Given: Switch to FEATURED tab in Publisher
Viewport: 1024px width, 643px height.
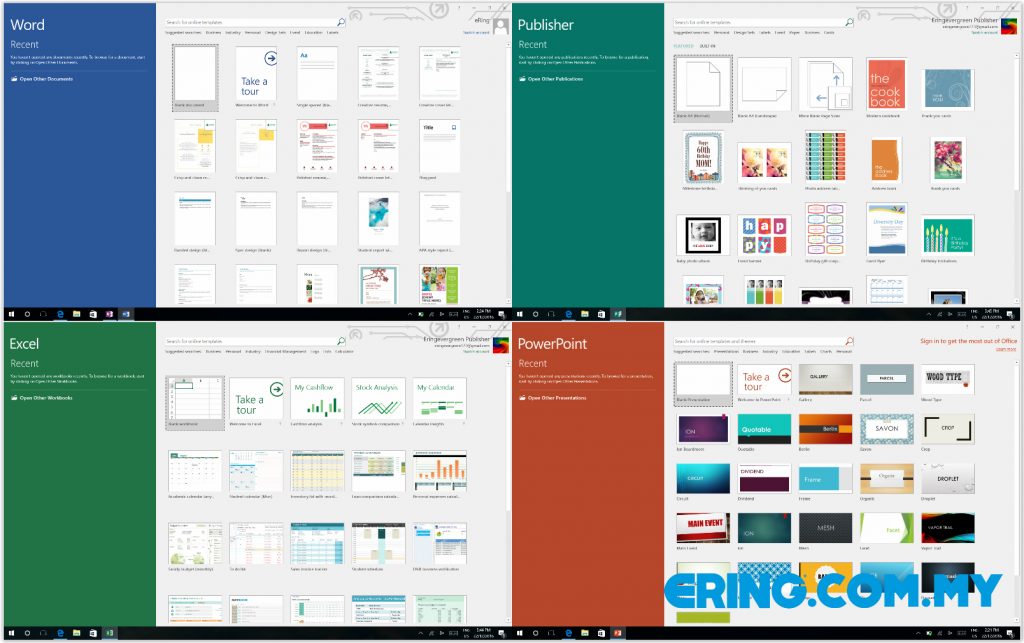Looking at the screenshot, I should pos(683,46).
